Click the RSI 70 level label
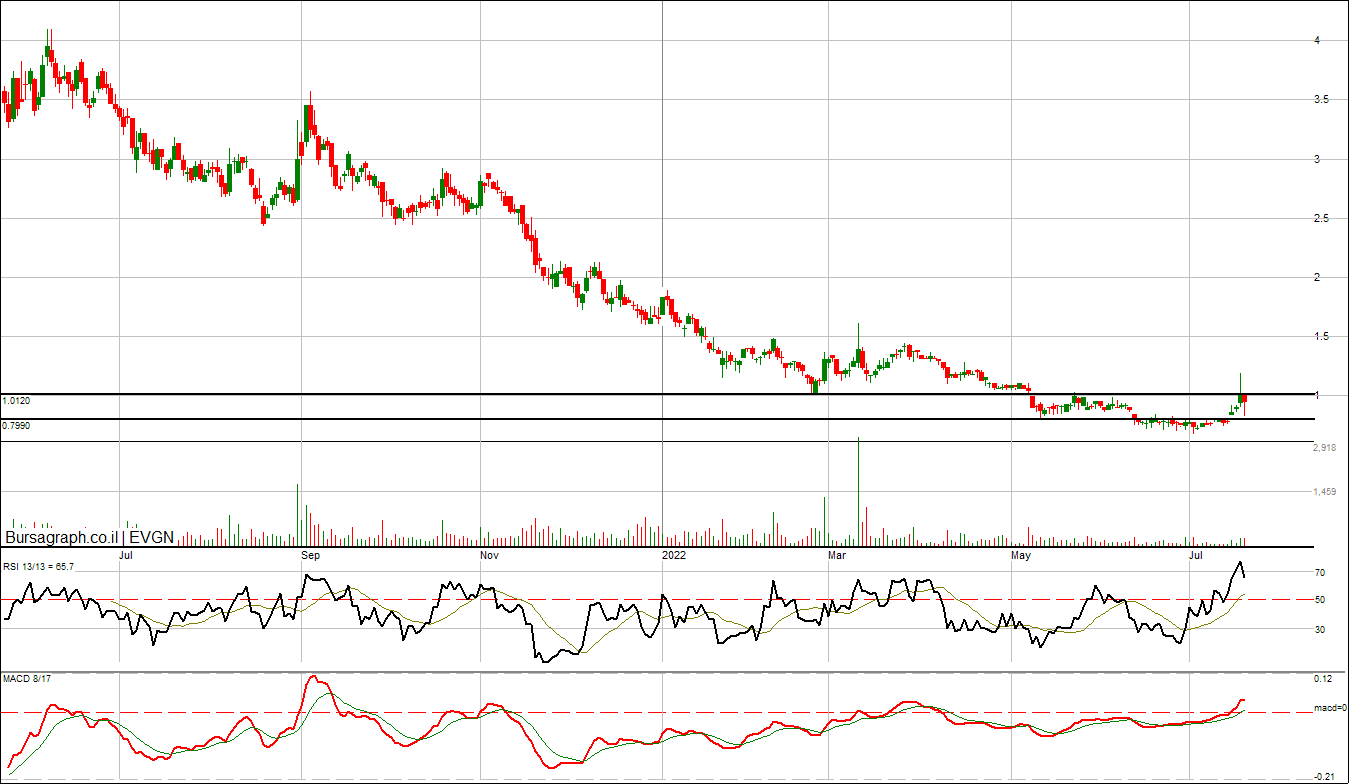The image size is (1349, 784). (1319, 573)
